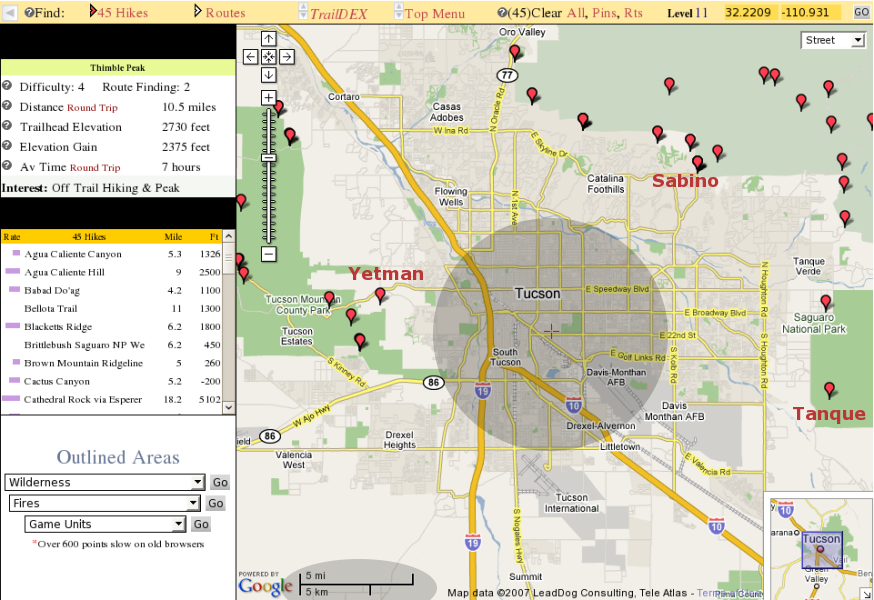Open the Av Time help icon

click(7, 166)
